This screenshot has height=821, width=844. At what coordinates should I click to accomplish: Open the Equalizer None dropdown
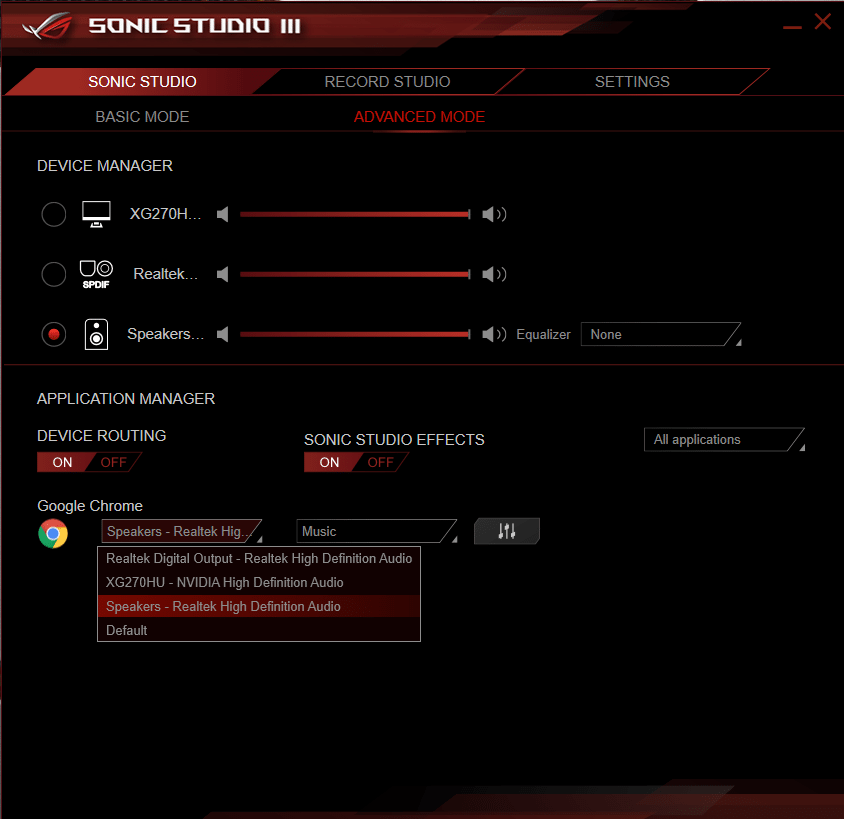661,334
